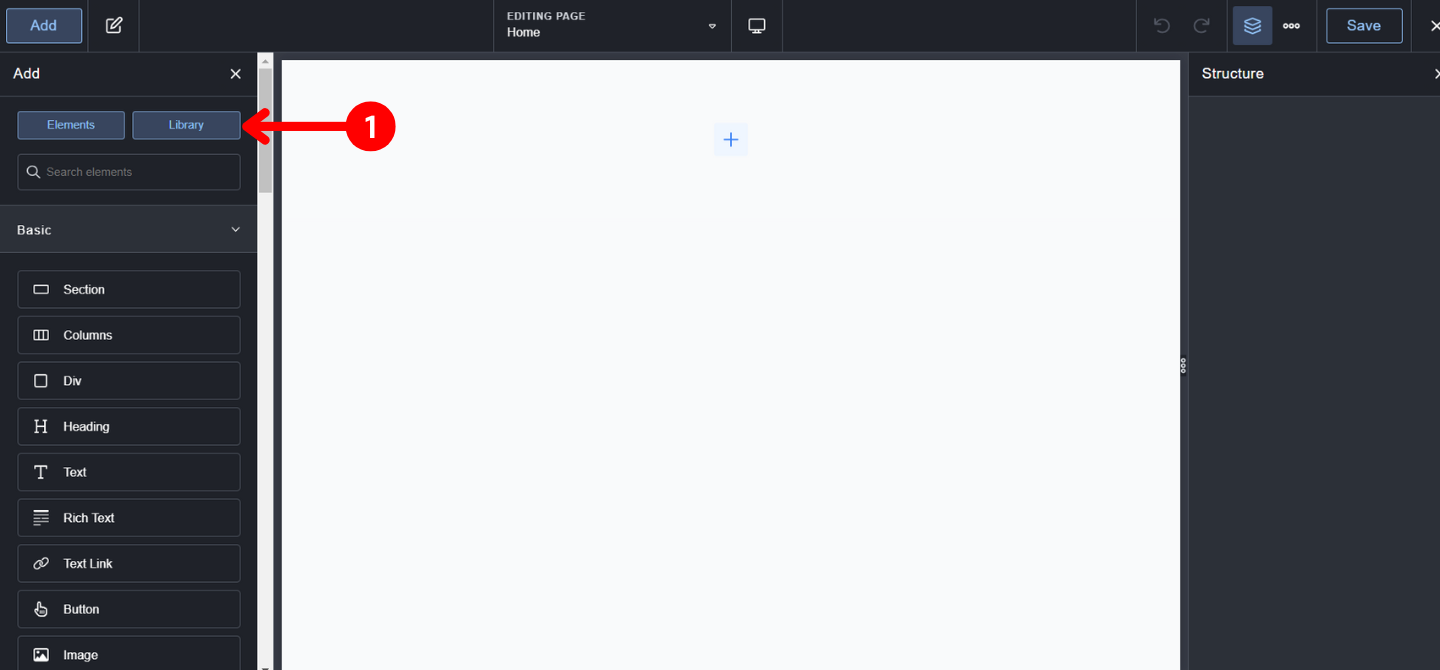Add an Image element
Image resolution: width=1440 pixels, height=670 pixels.
[x=129, y=653]
